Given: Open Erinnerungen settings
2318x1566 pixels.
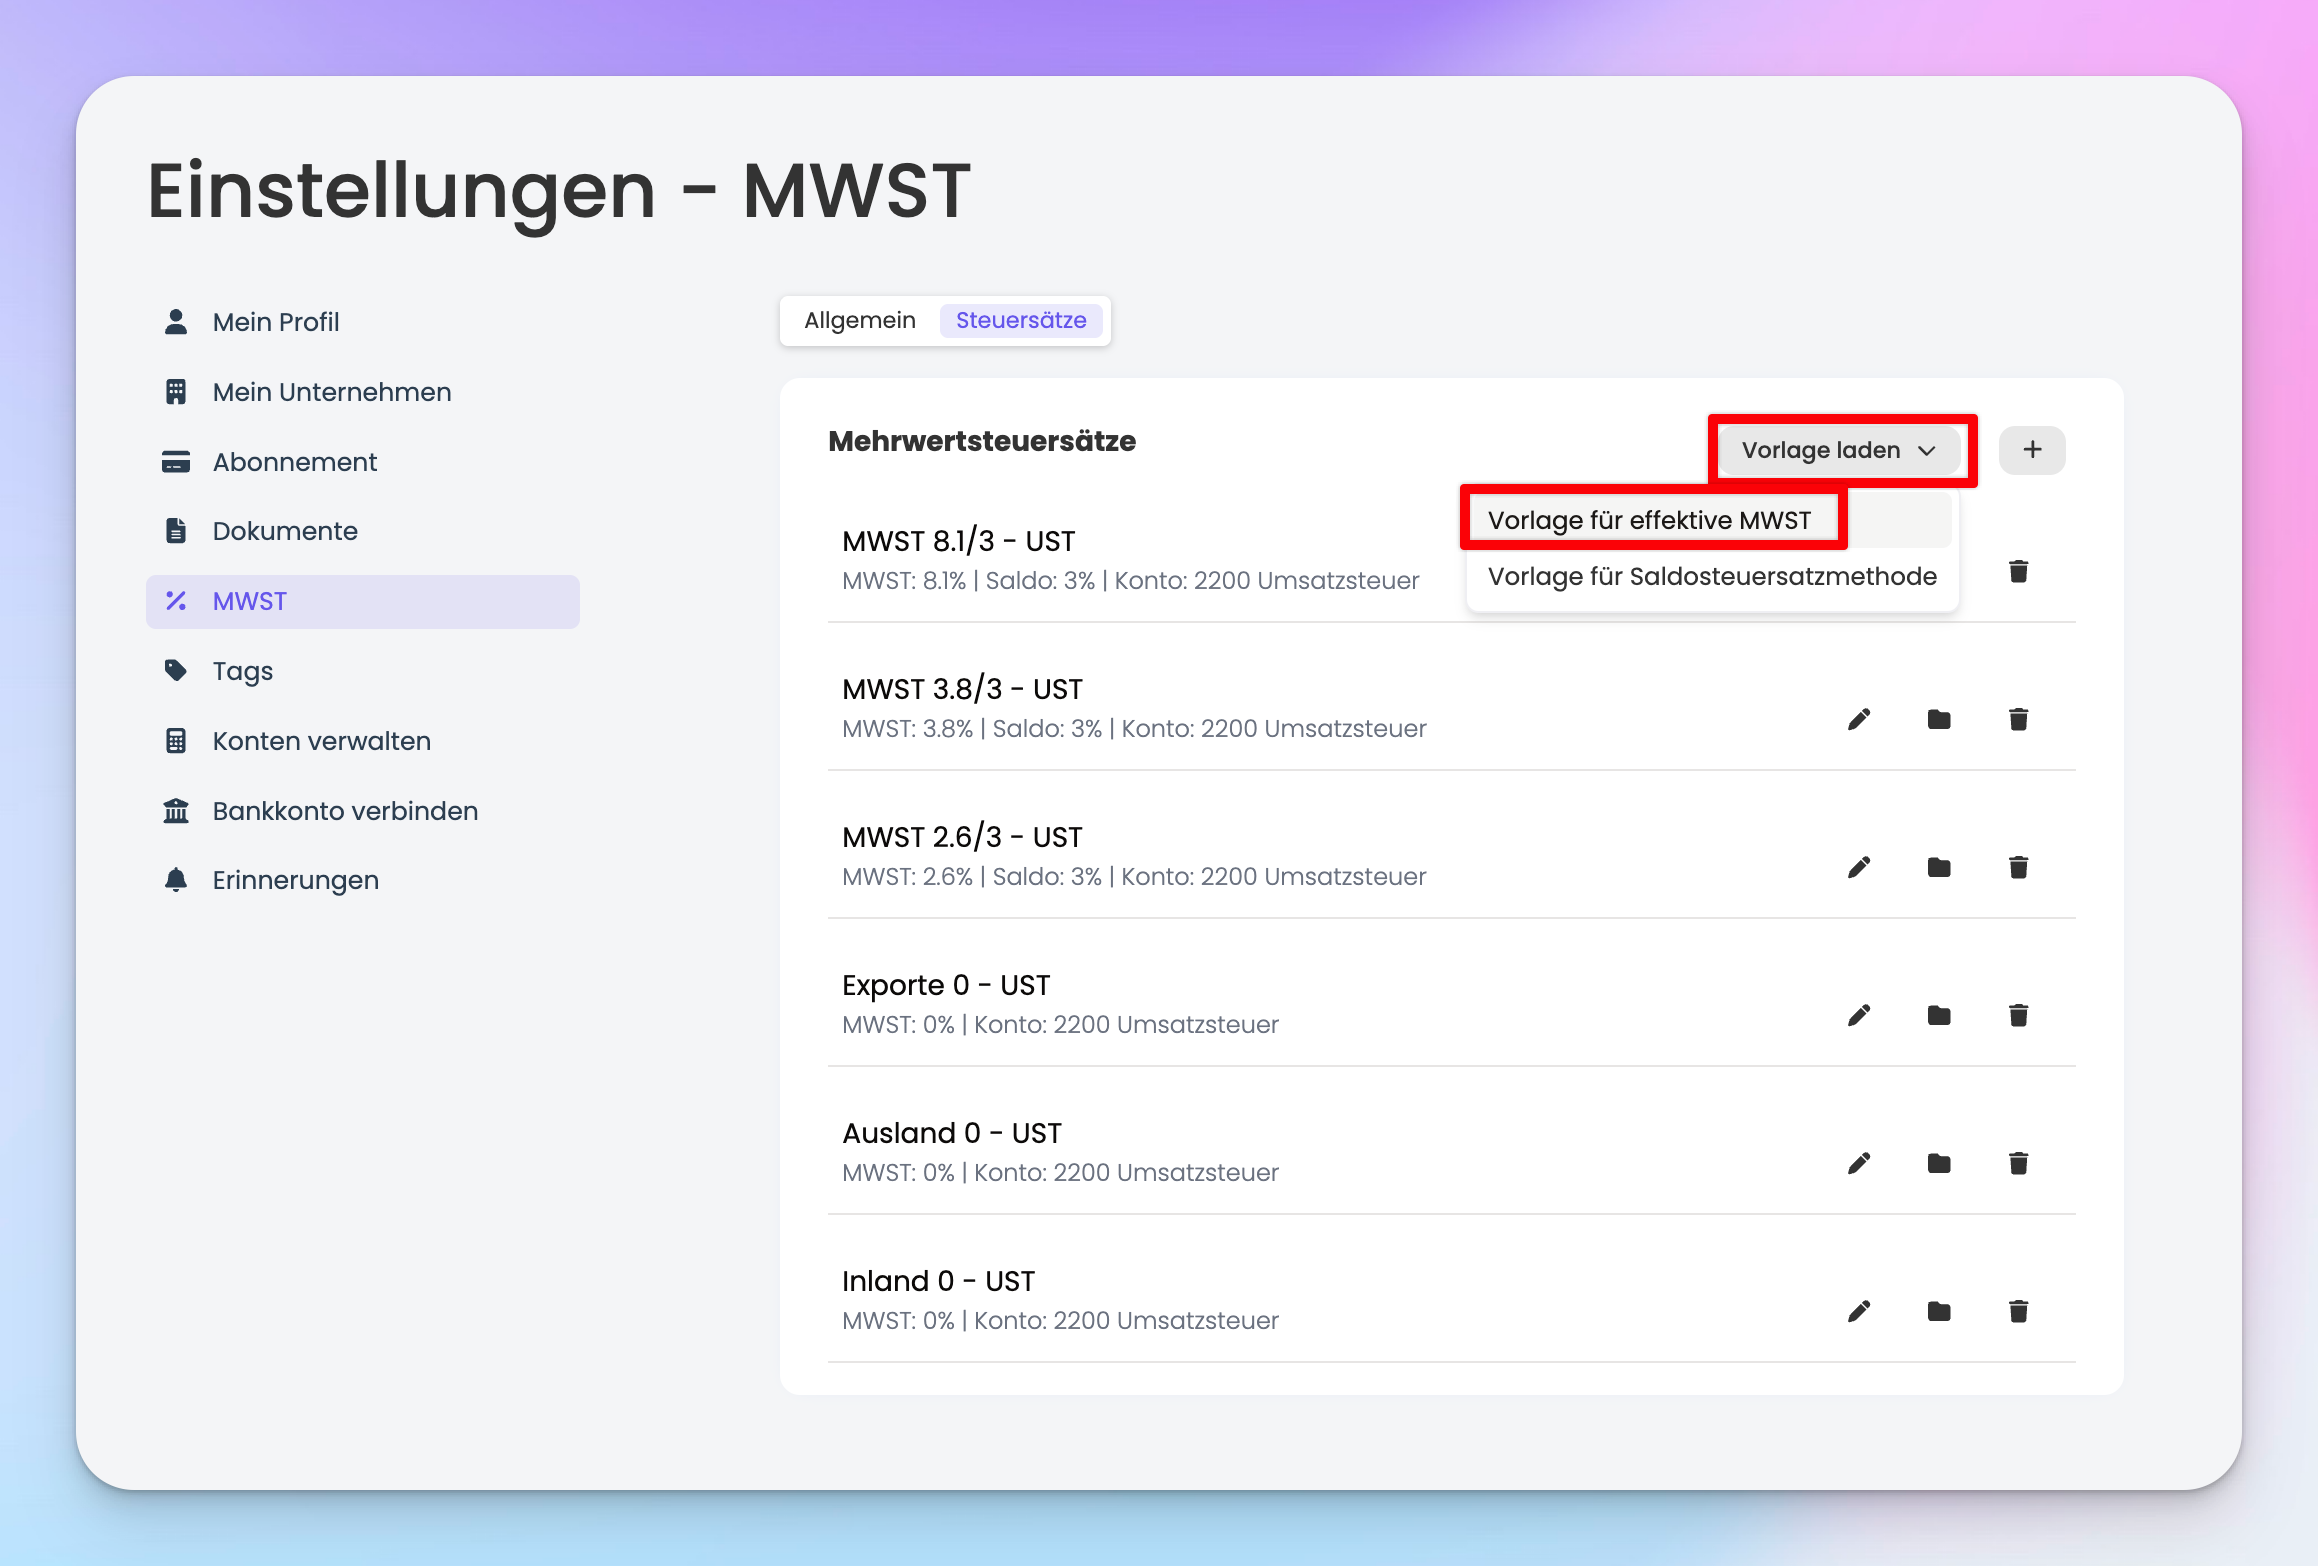Looking at the screenshot, I should 295,880.
